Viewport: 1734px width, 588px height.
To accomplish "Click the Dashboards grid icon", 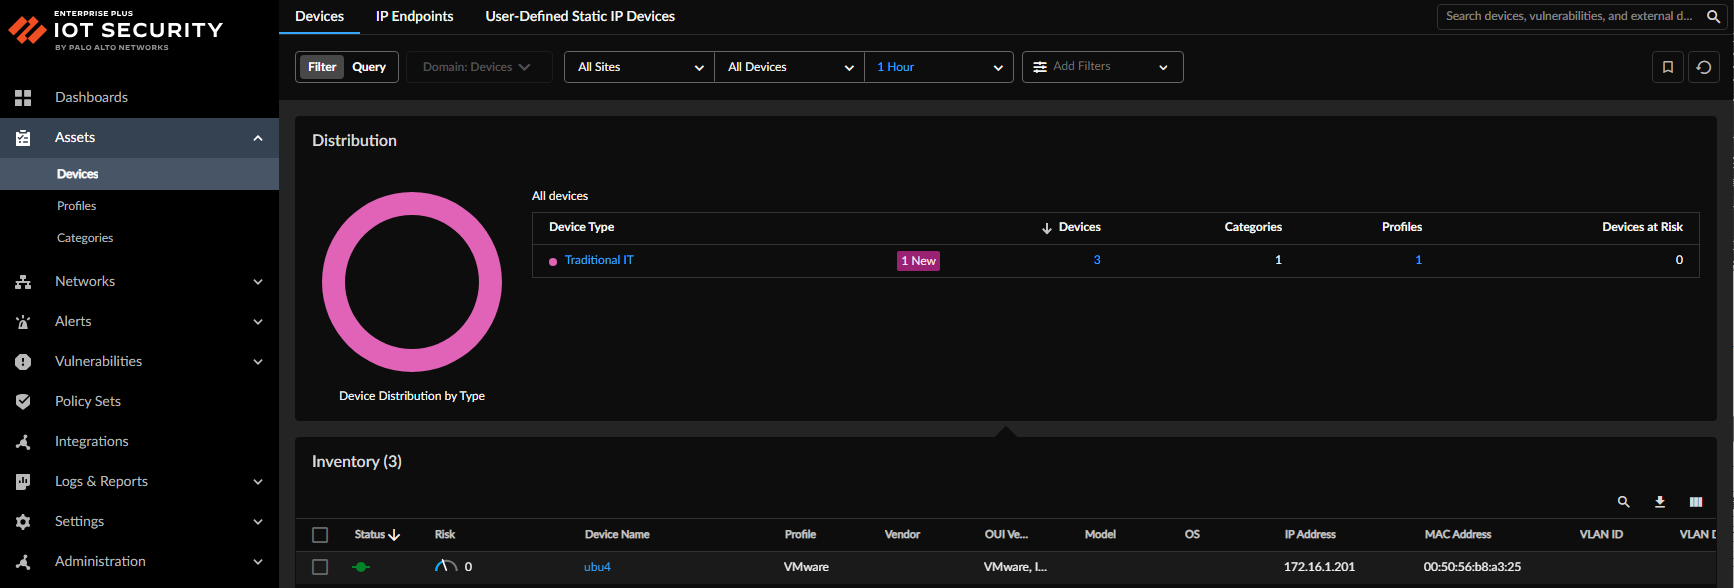I will 23,97.
